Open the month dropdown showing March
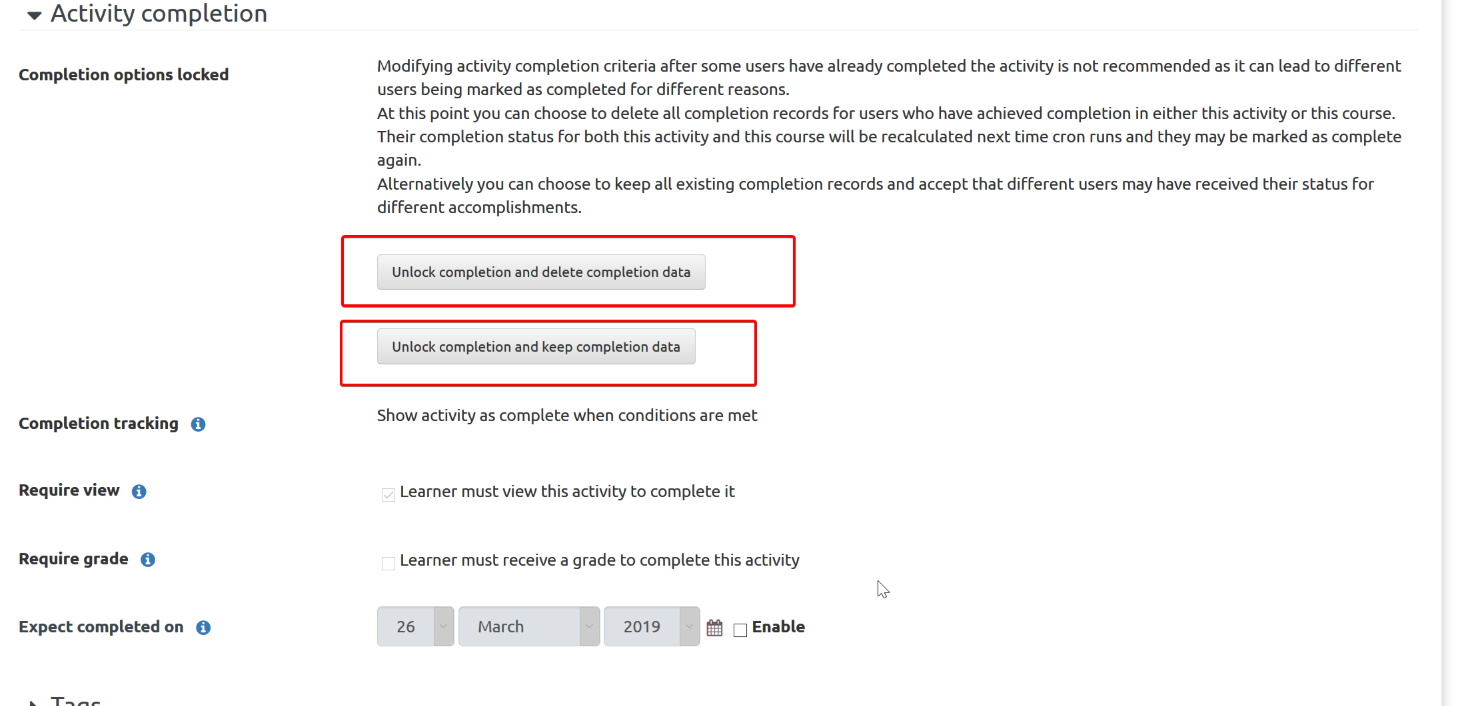 [529, 627]
